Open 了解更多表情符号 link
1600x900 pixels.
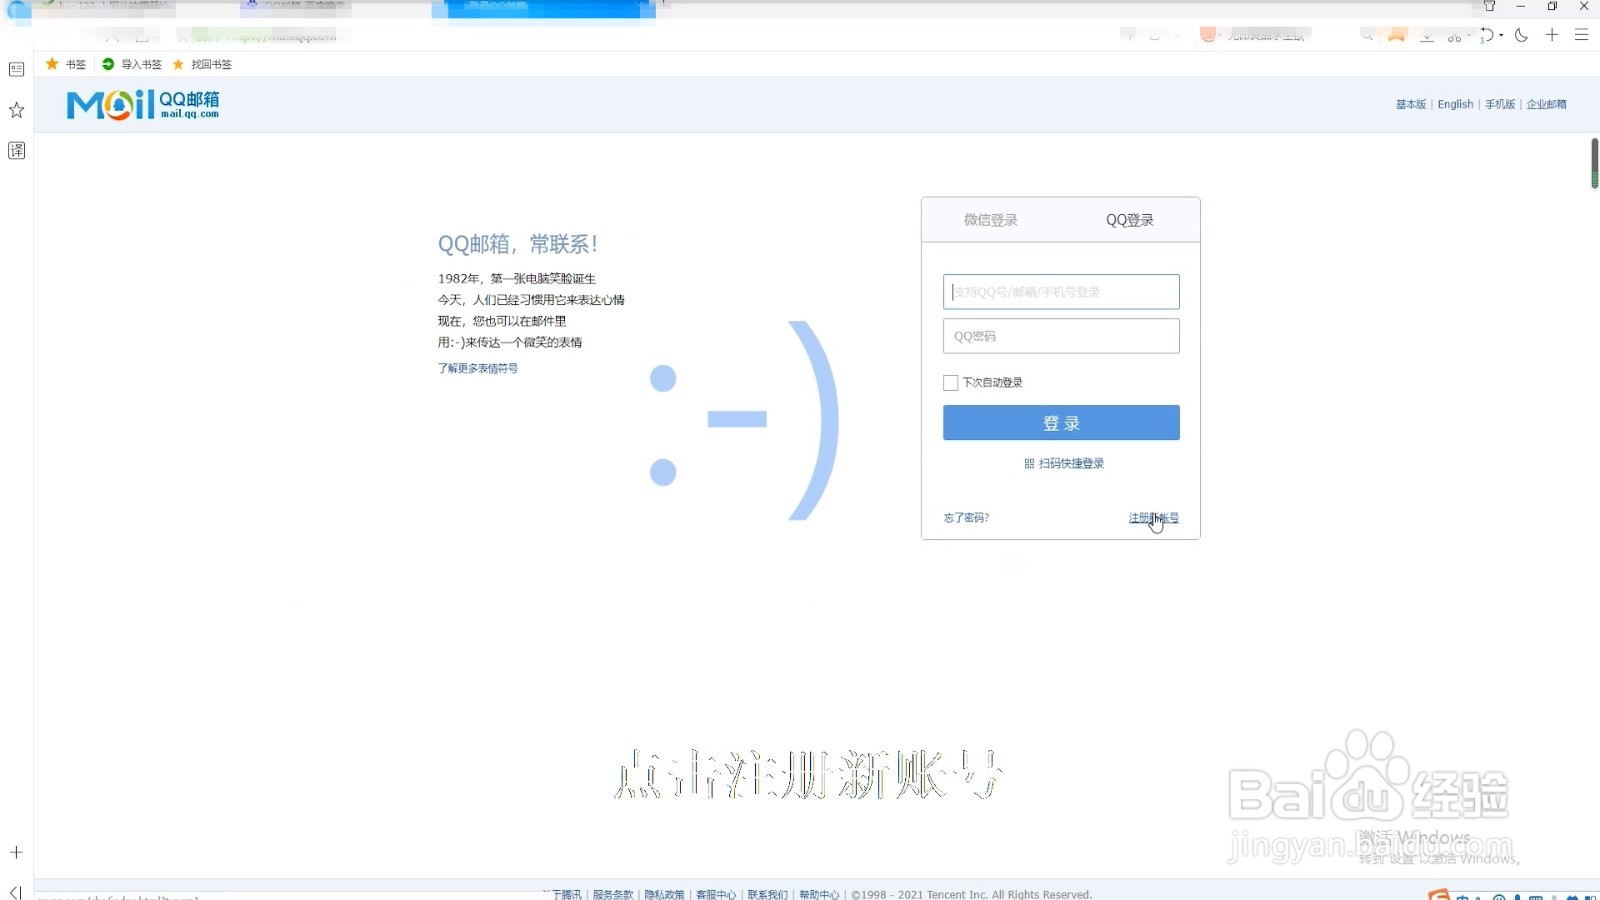478,369
